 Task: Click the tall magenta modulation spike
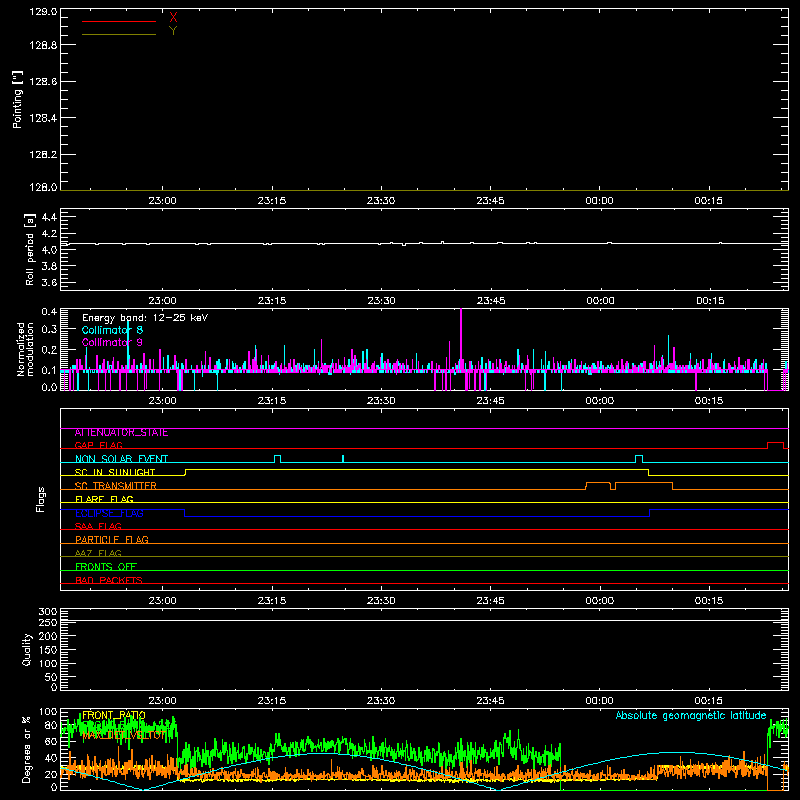click(x=461, y=339)
